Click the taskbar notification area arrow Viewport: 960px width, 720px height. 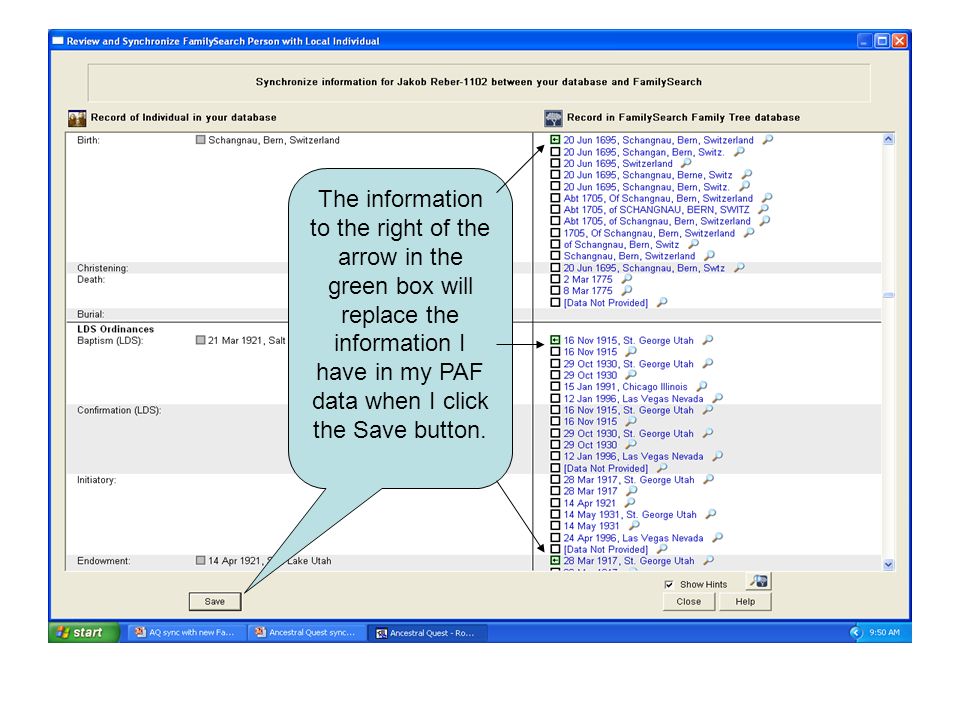pos(856,632)
